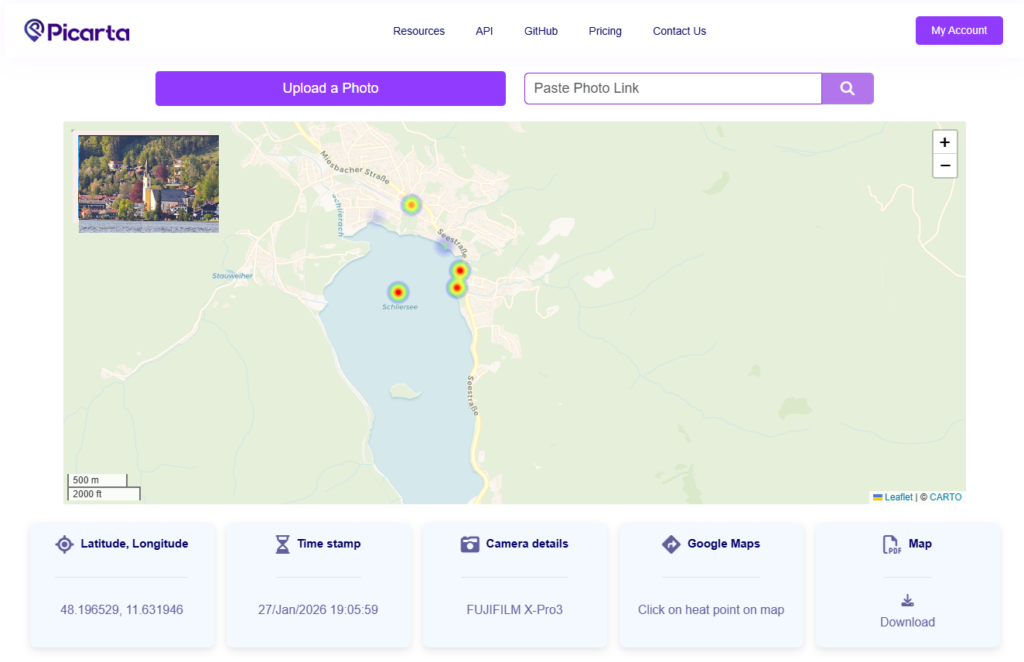Zoom out the map with minus
The height and width of the screenshot is (662, 1024).
pyautogui.click(x=944, y=166)
